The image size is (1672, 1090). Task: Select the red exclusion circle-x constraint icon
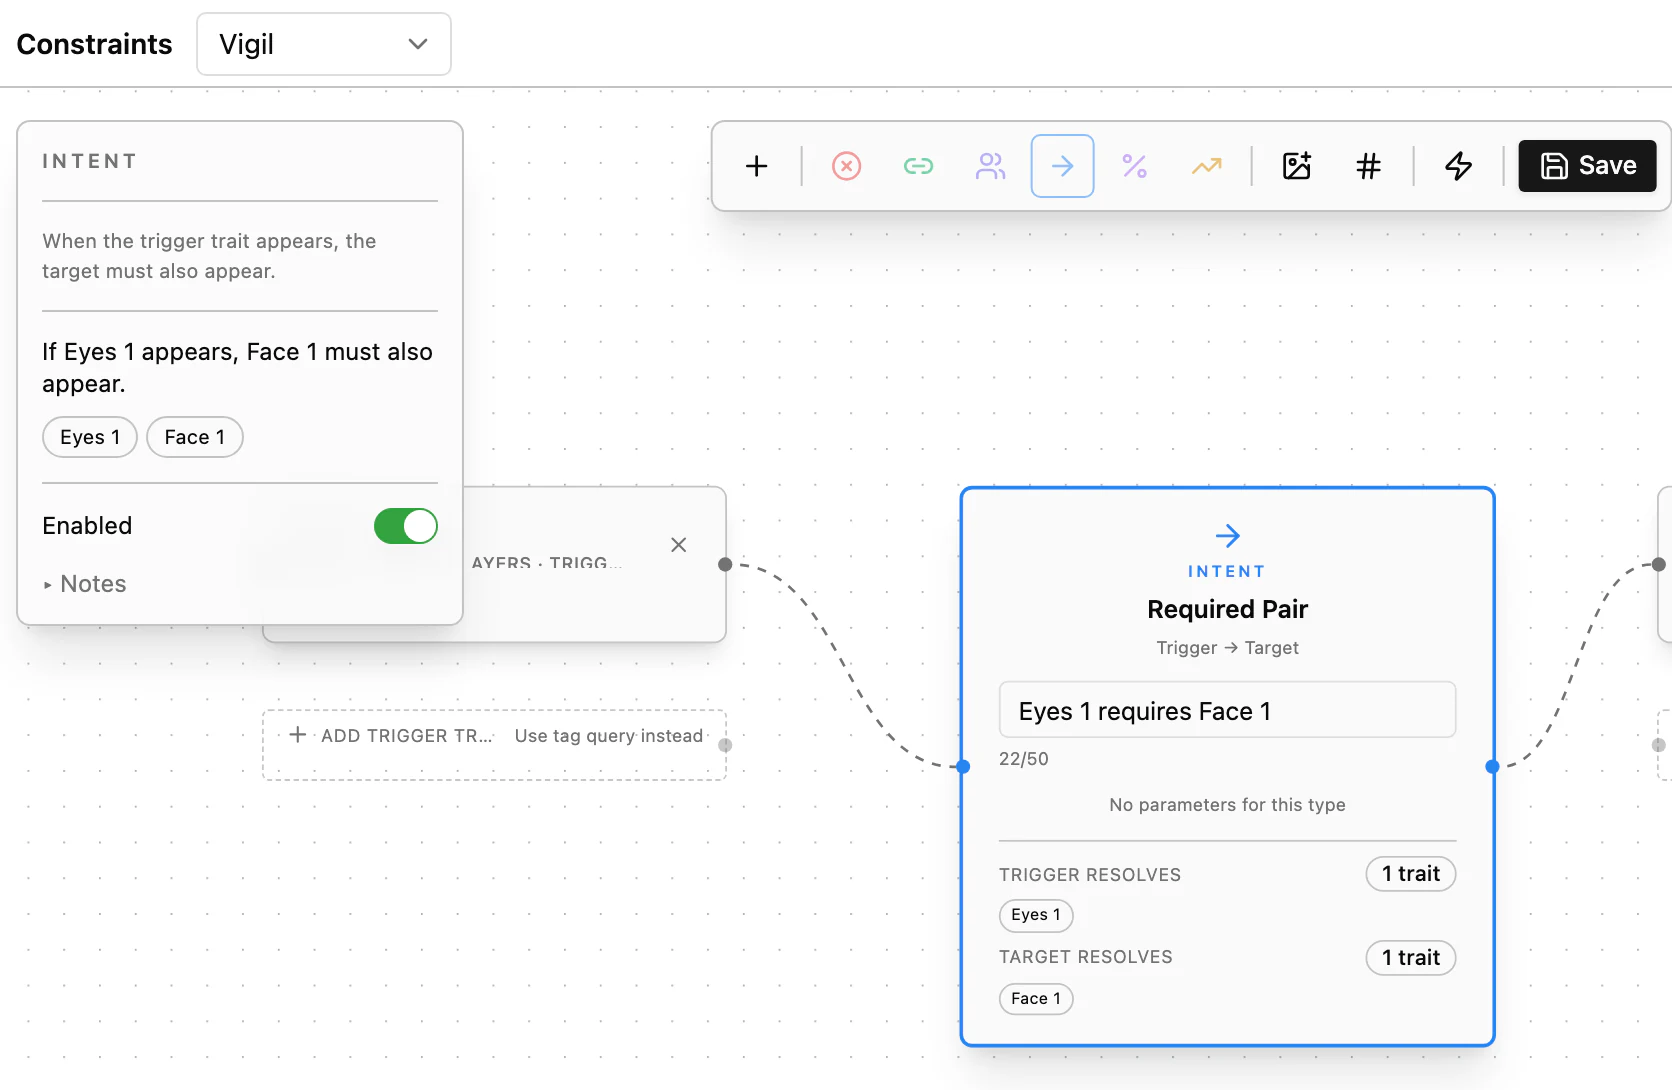pyautogui.click(x=847, y=166)
